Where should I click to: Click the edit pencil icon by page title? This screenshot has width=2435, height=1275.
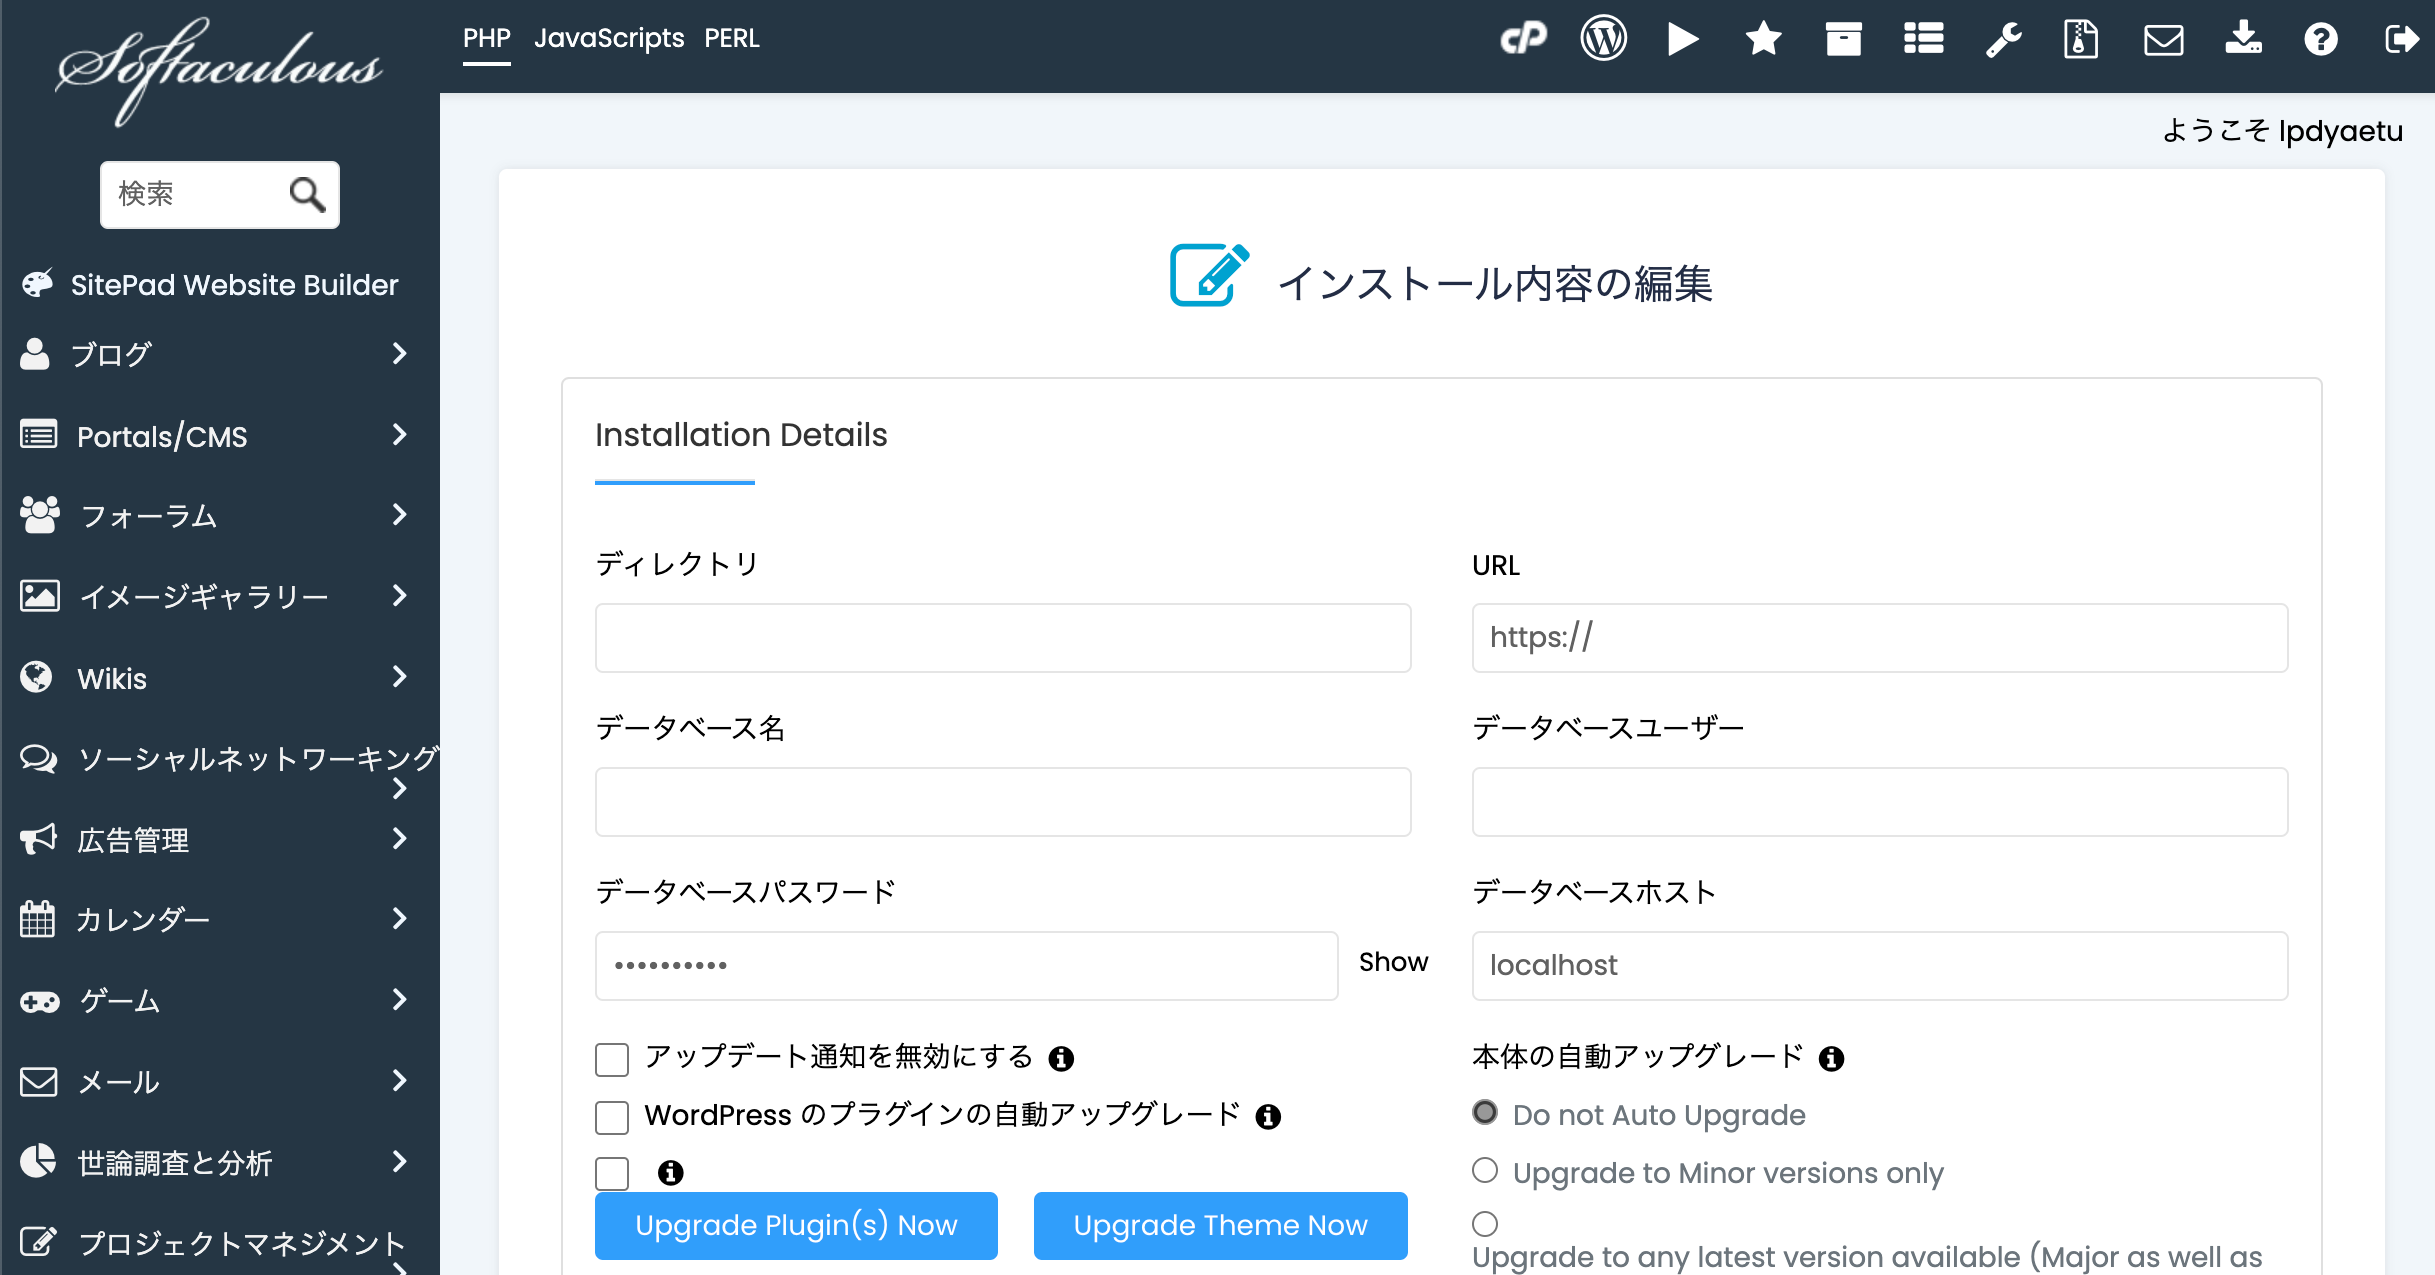pyautogui.click(x=1209, y=275)
